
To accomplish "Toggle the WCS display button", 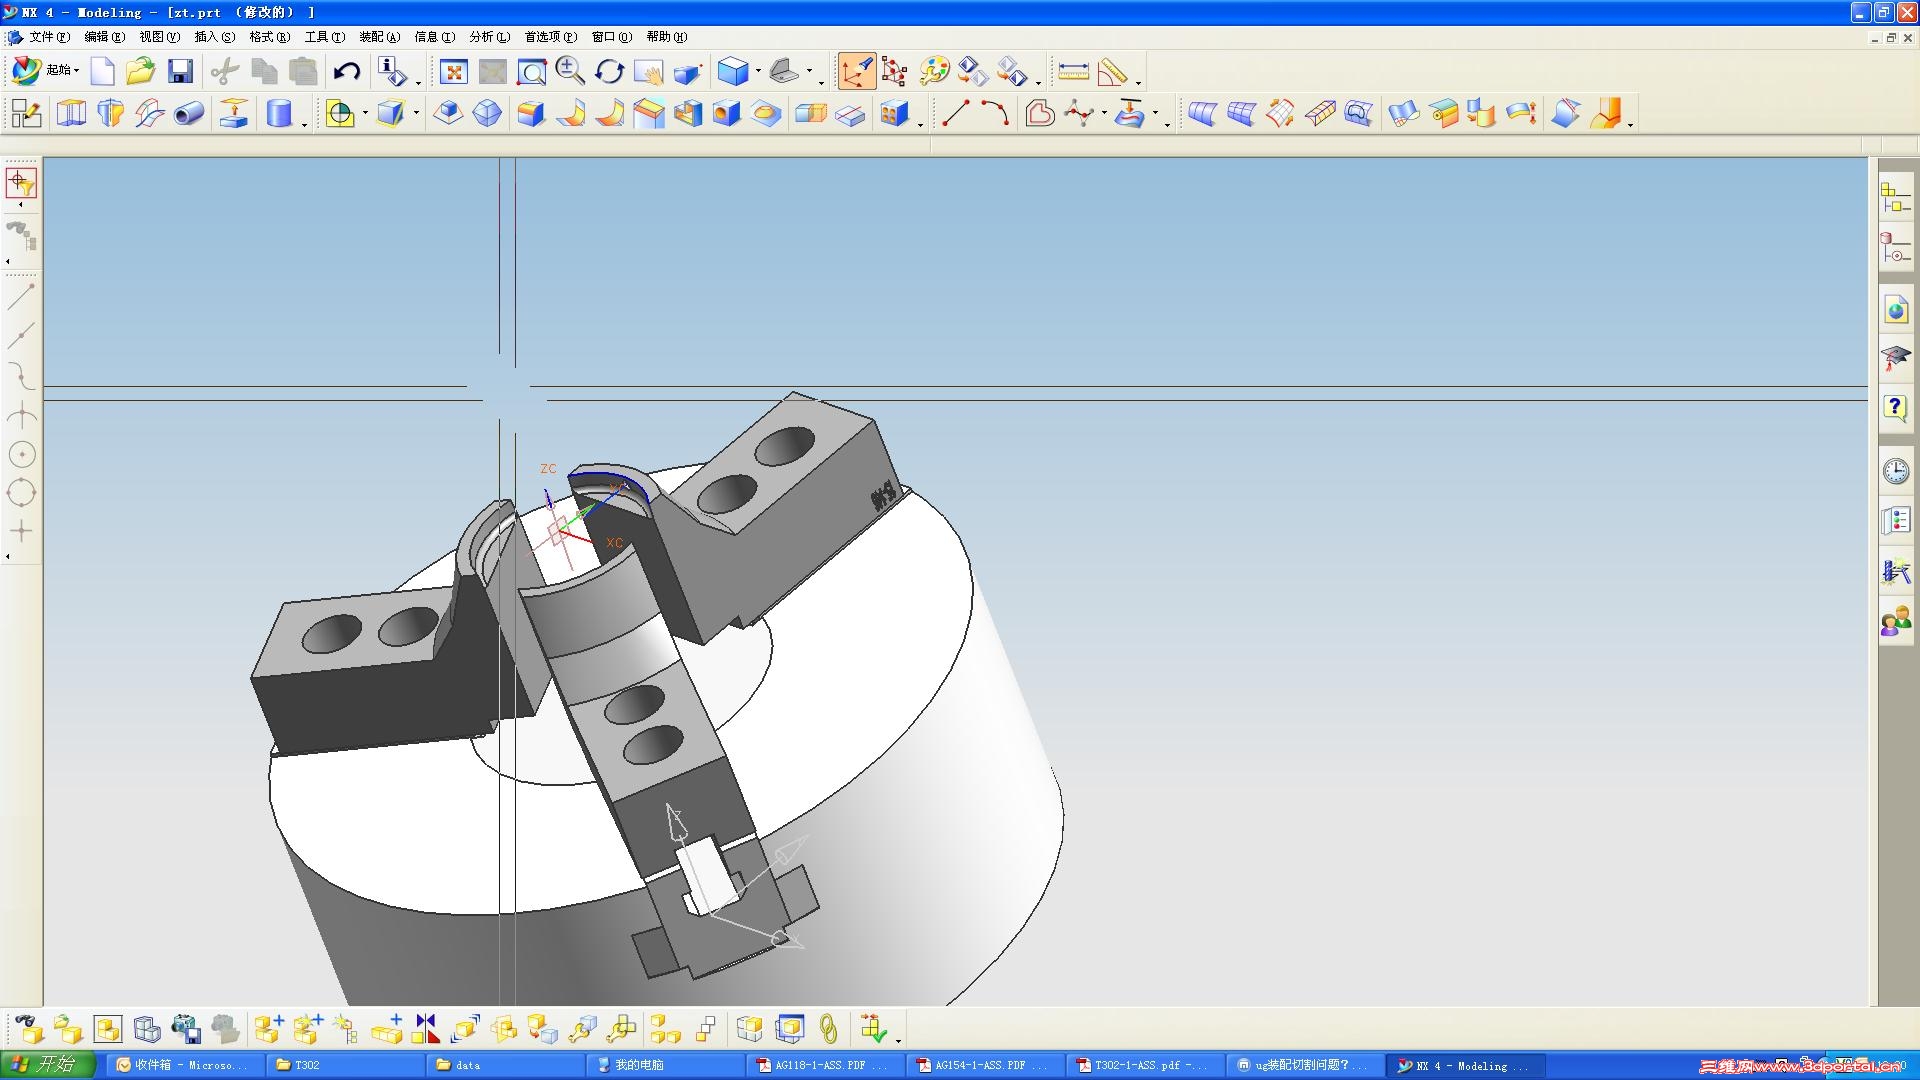I will coord(857,71).
